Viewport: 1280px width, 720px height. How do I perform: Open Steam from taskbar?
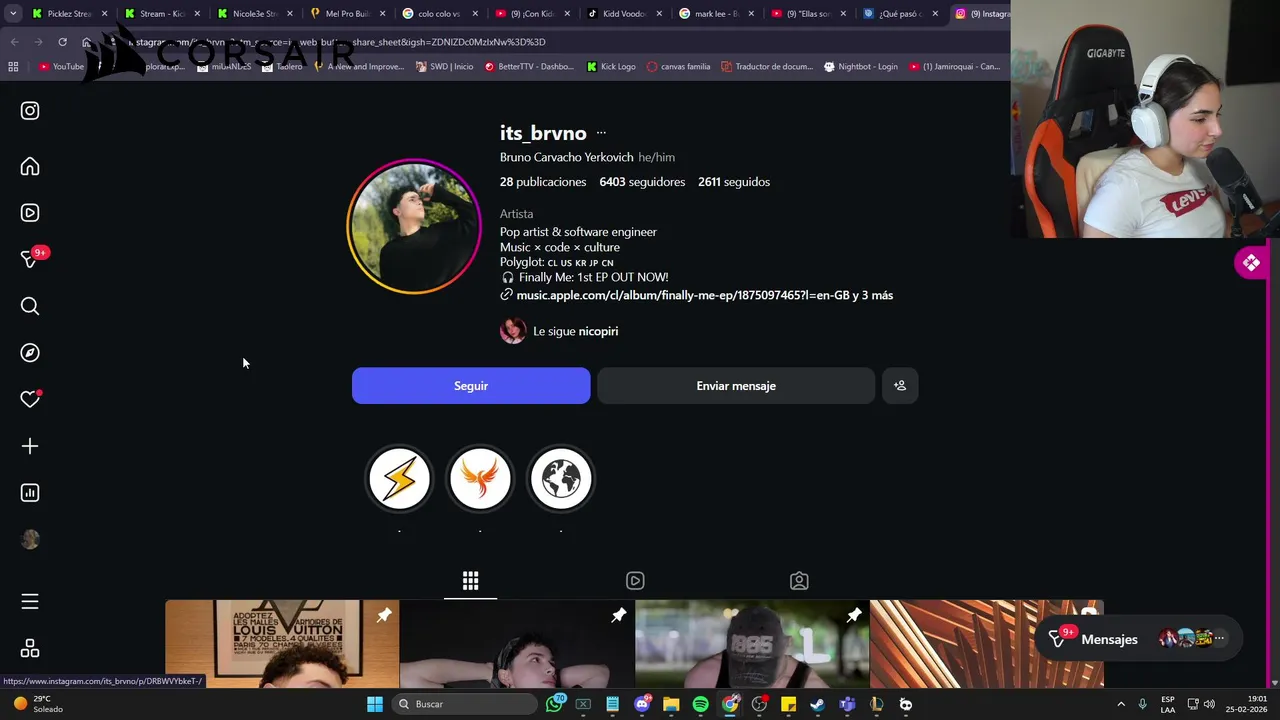click(x=817, y=704)
